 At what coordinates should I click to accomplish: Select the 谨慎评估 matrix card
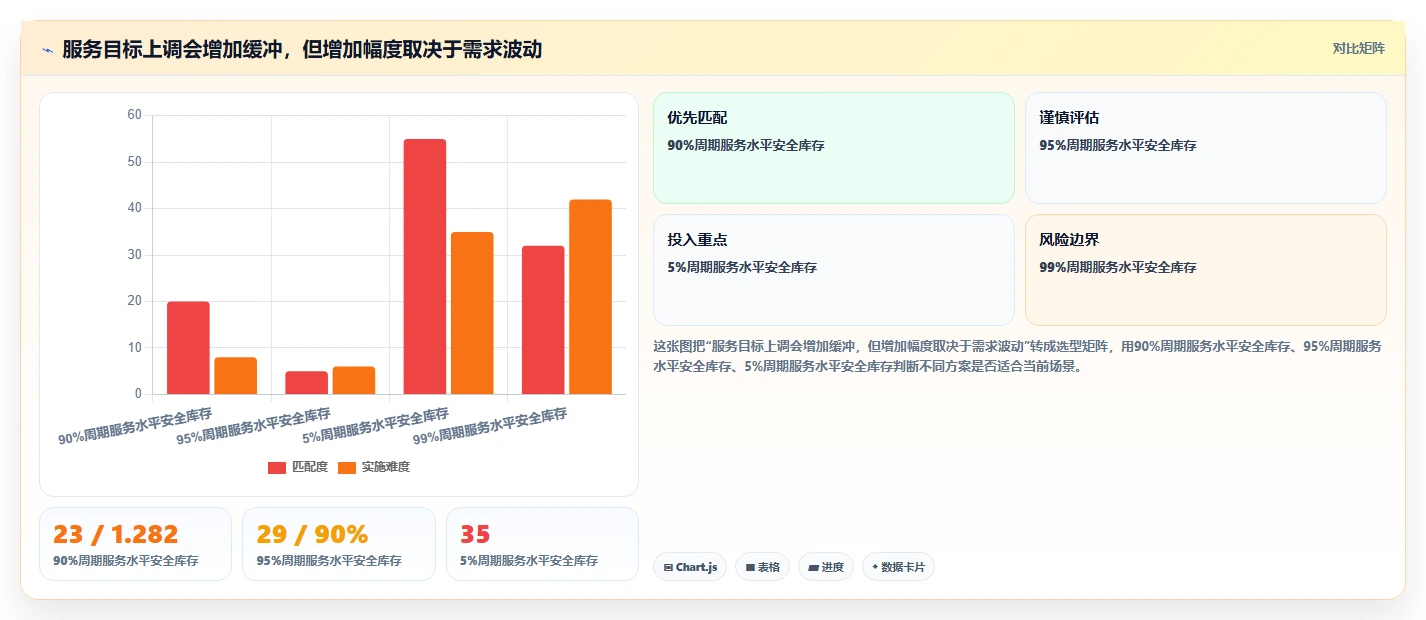pos(1206,148)
